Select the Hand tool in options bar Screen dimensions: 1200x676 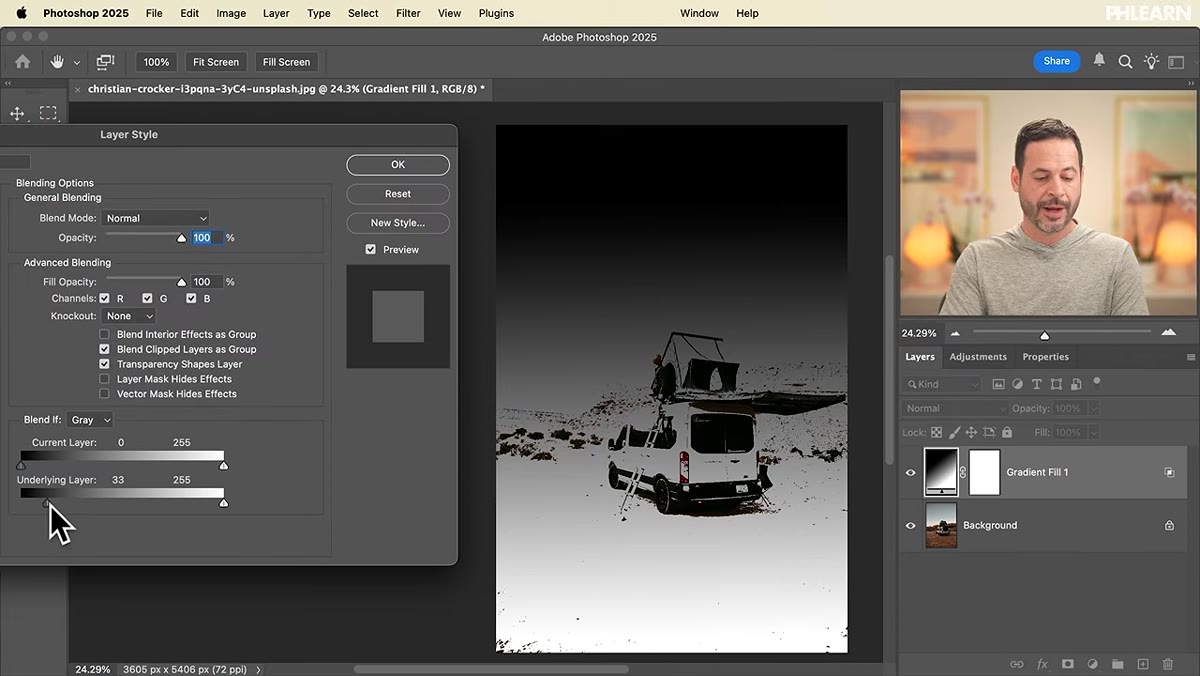57,62
